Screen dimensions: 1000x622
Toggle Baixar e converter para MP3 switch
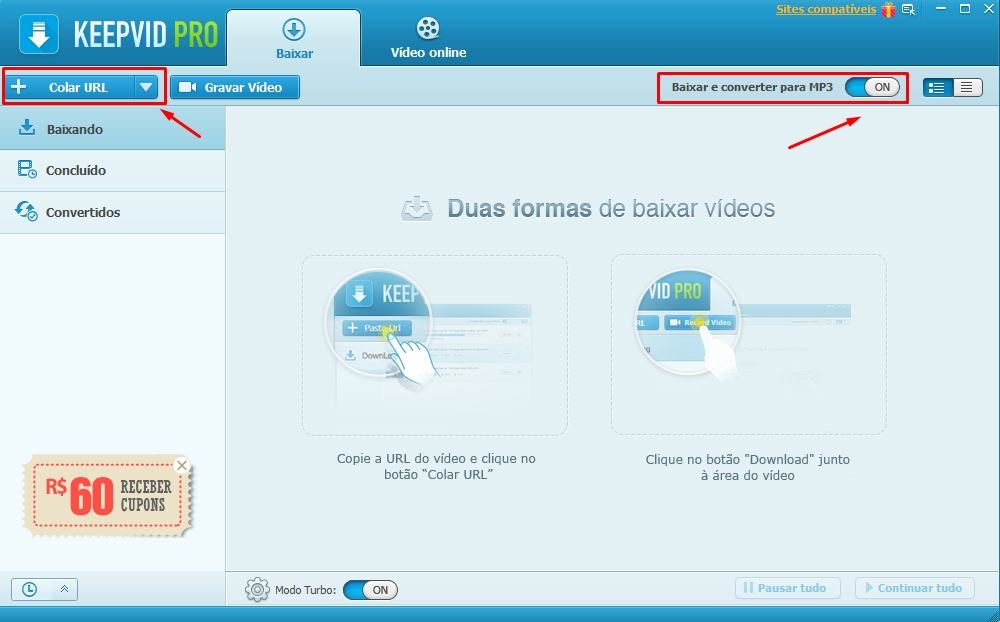[872, 87]
